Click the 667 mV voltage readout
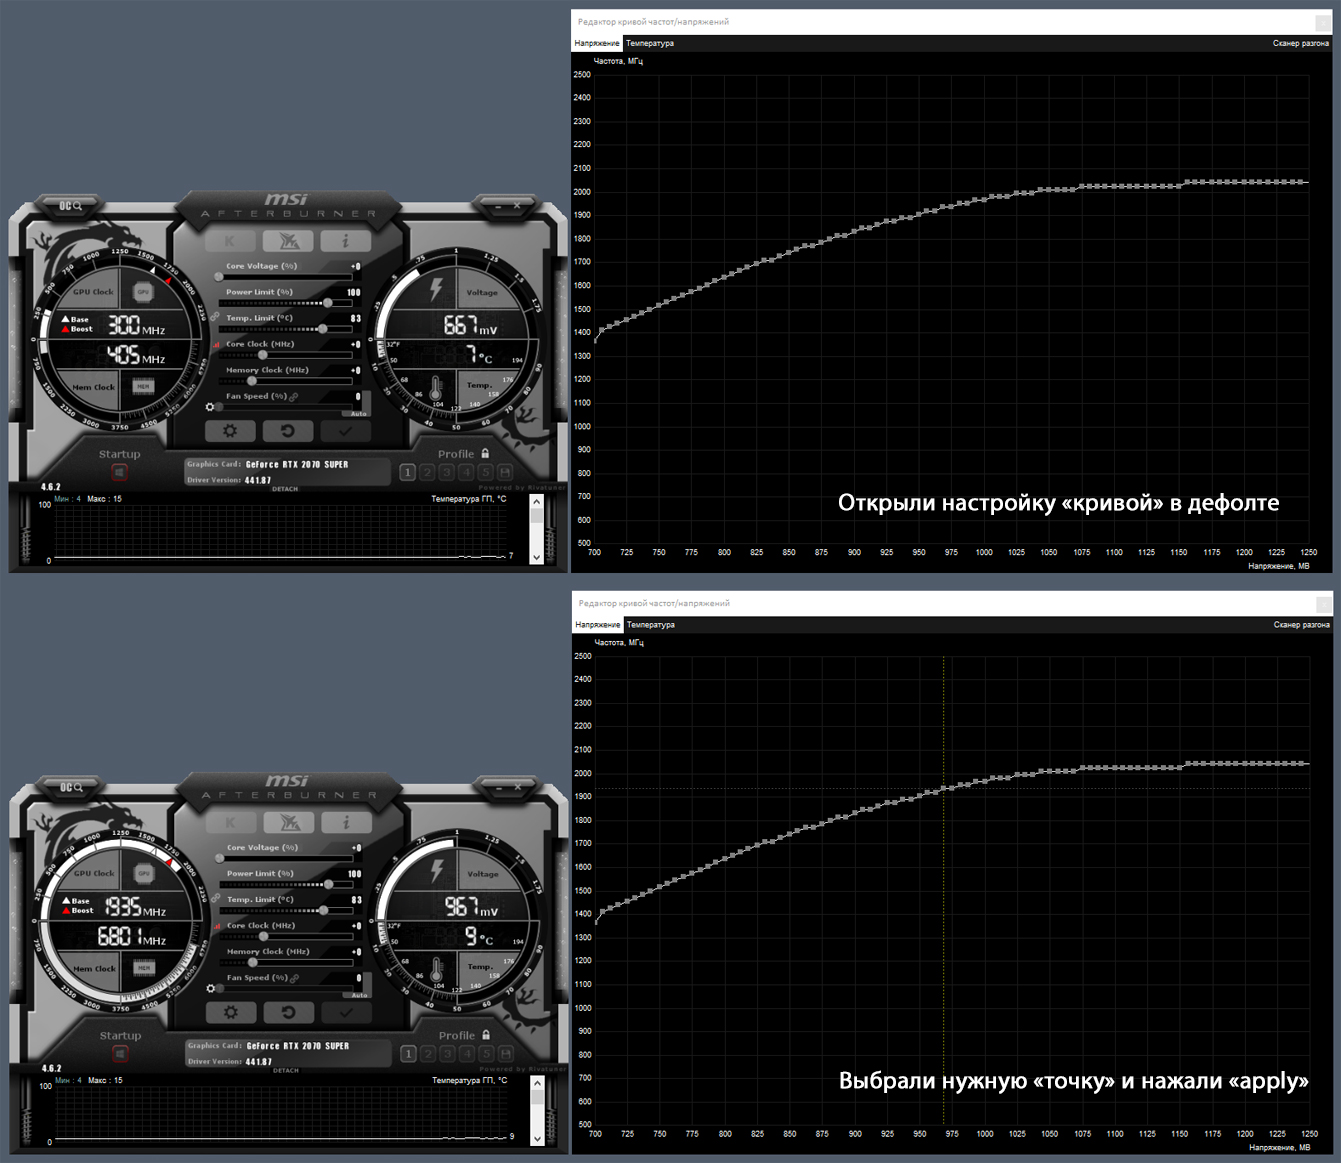 click(470, 326)
